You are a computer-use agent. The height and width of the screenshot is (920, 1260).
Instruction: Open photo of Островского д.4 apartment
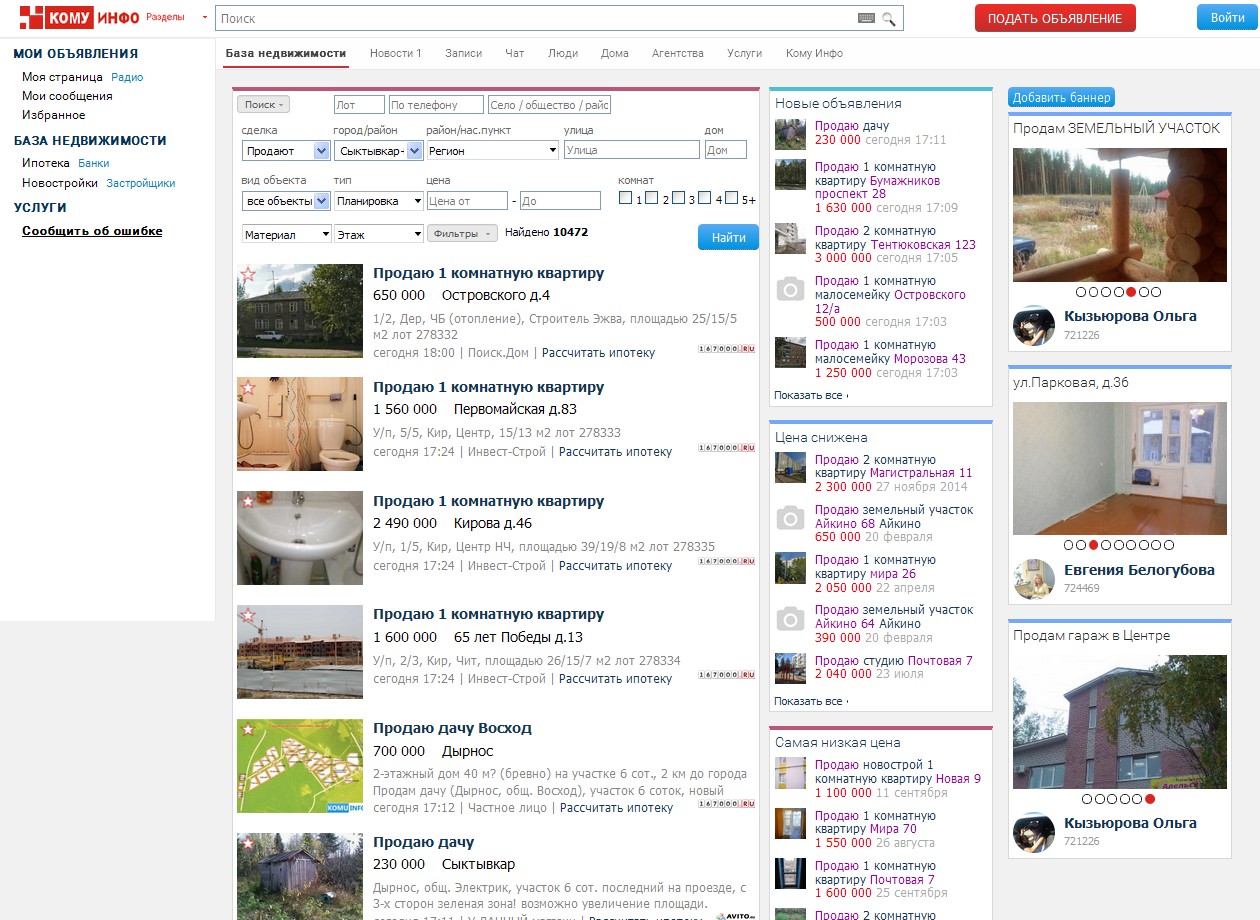(x=300, y=311)
